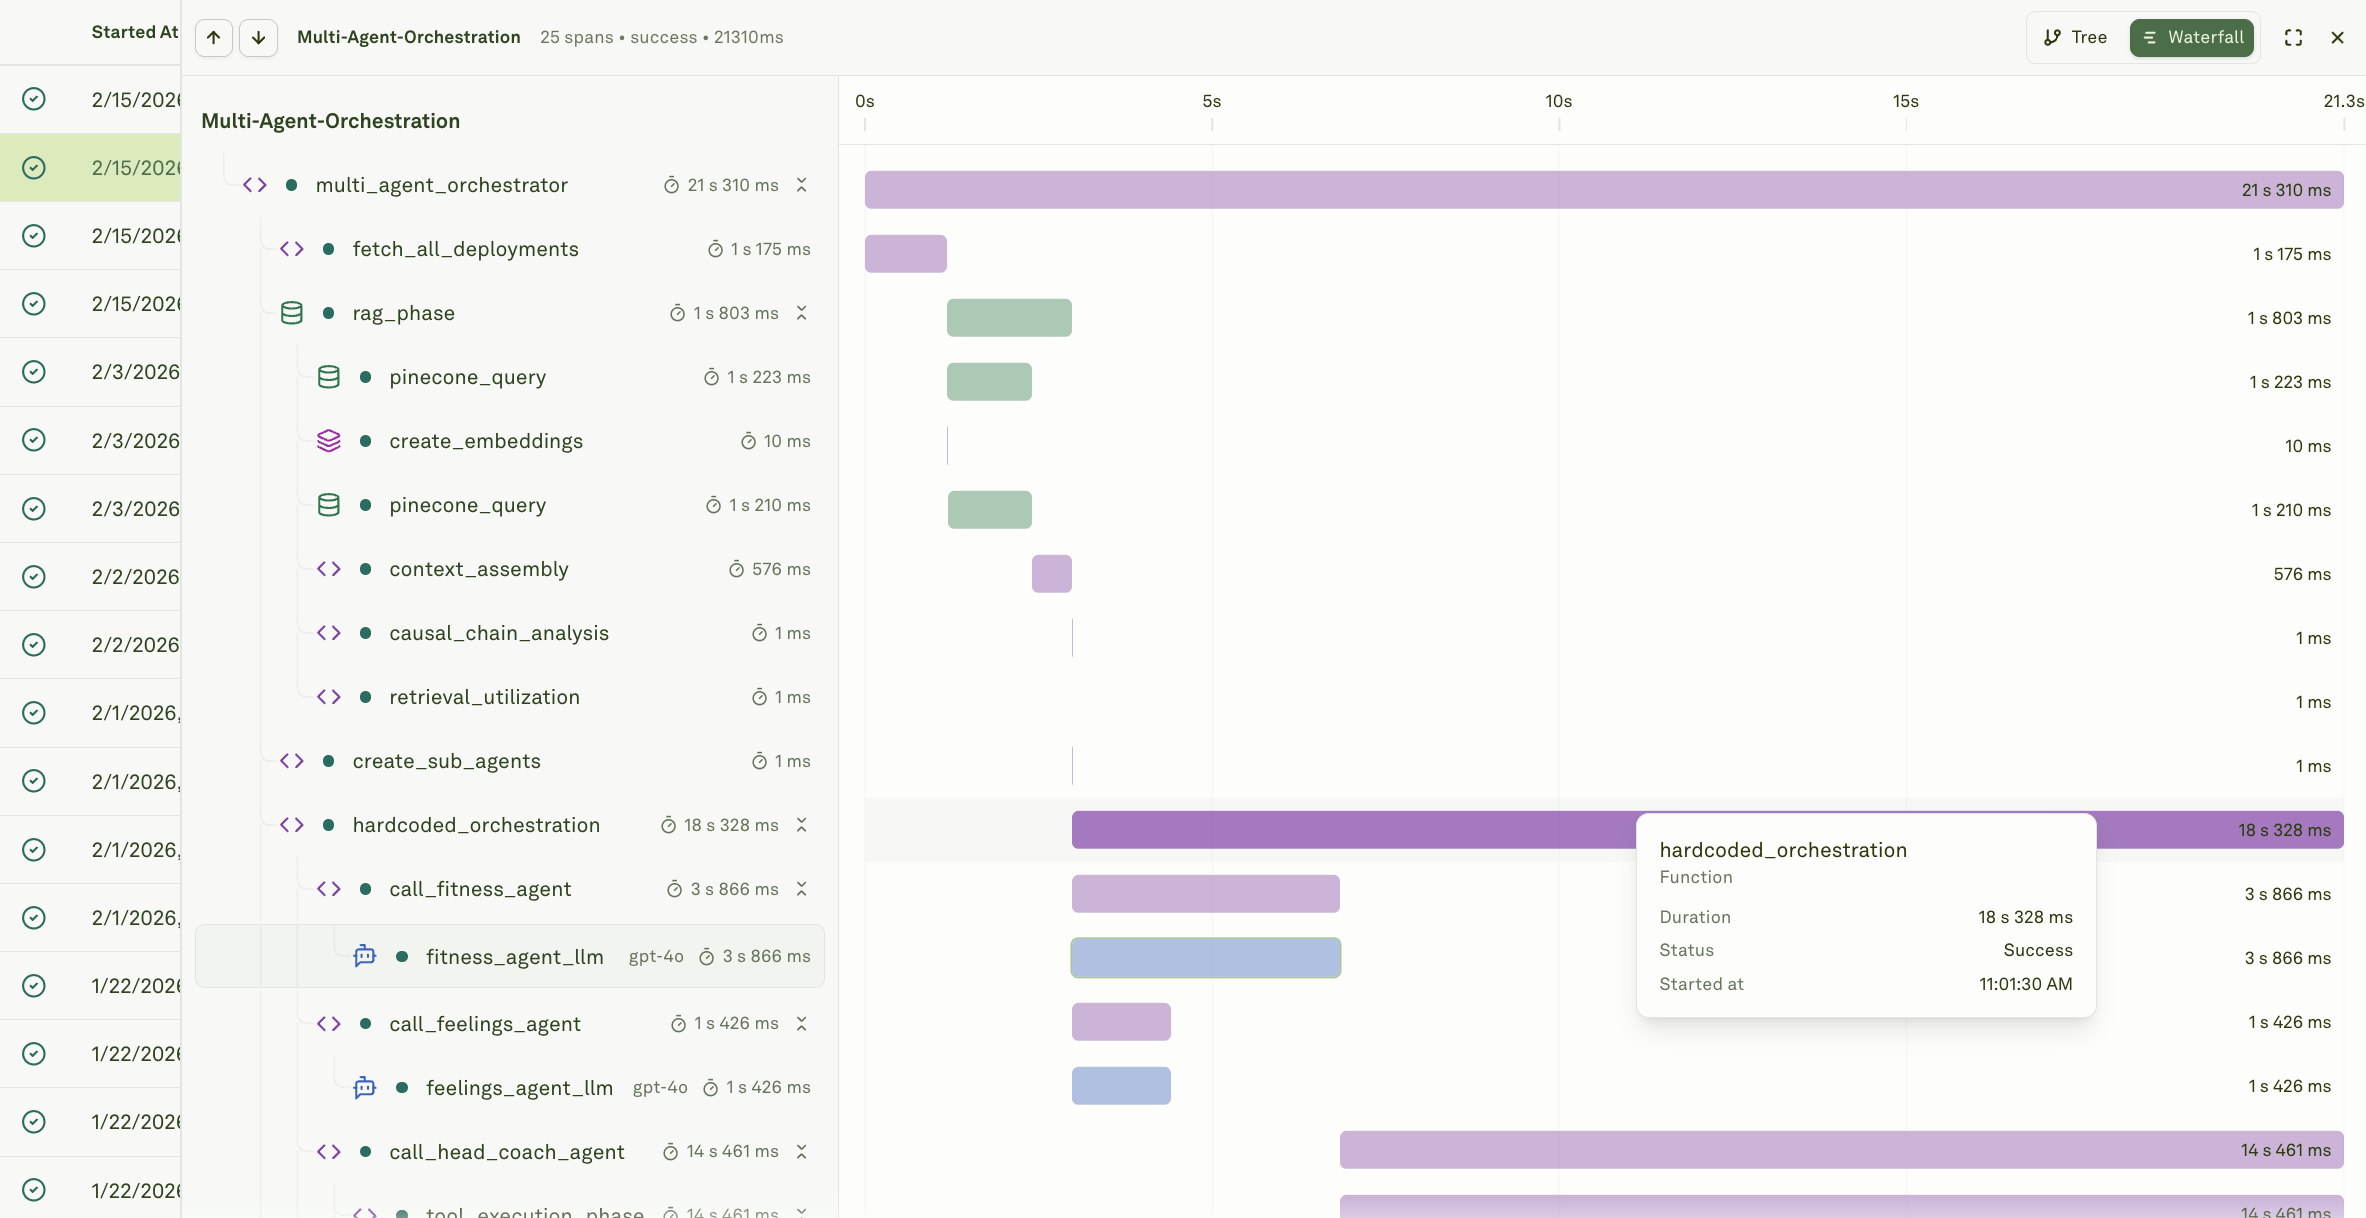Go to previous trace with up arrow
2366x1218 pixels.
(x=214, y=38)
